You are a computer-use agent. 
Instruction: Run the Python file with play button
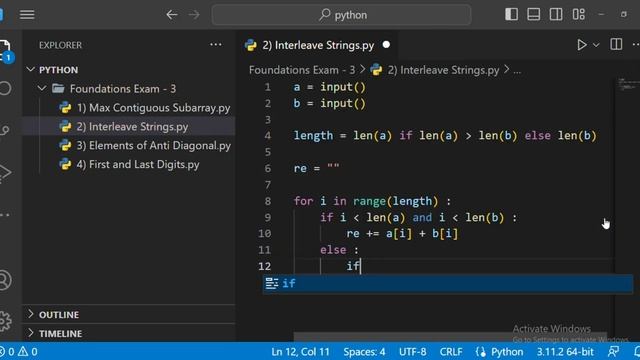pos(582,44)
